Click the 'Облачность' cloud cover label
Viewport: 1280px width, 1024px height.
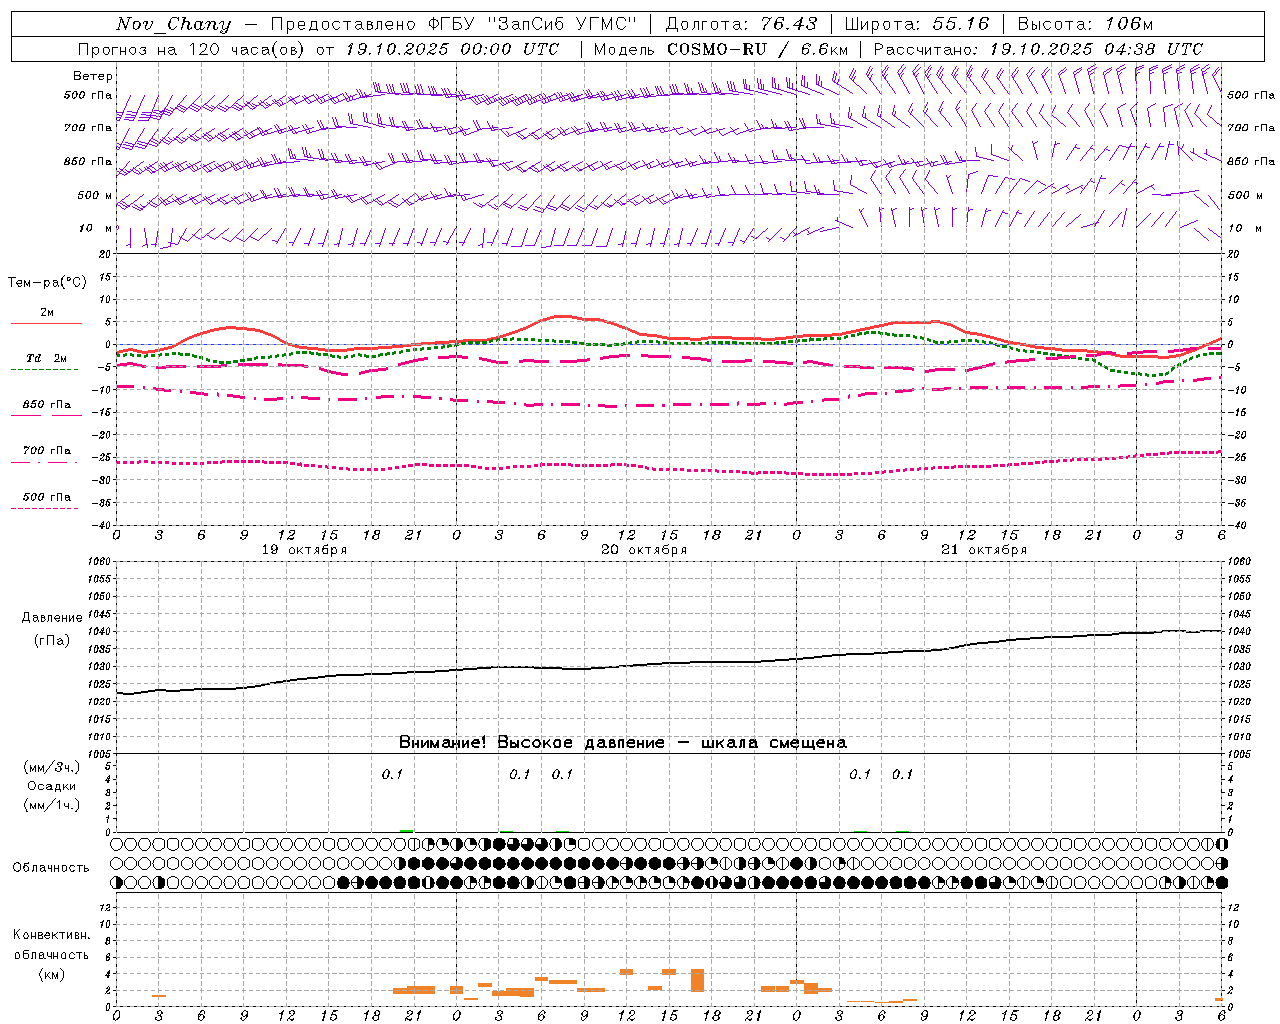tap(51, 868)
